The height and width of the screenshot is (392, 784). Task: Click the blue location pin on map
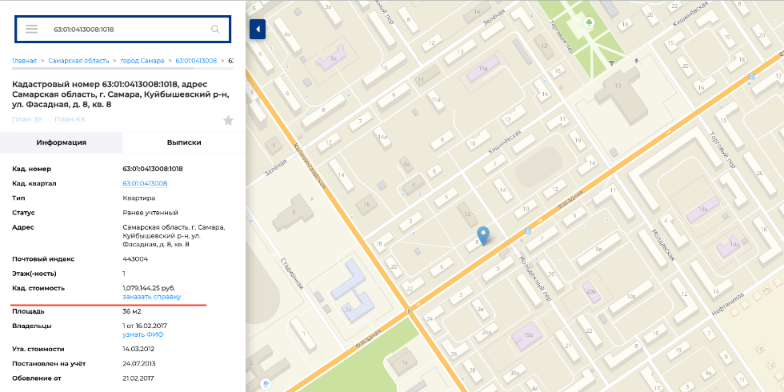(x=482, y=236)
